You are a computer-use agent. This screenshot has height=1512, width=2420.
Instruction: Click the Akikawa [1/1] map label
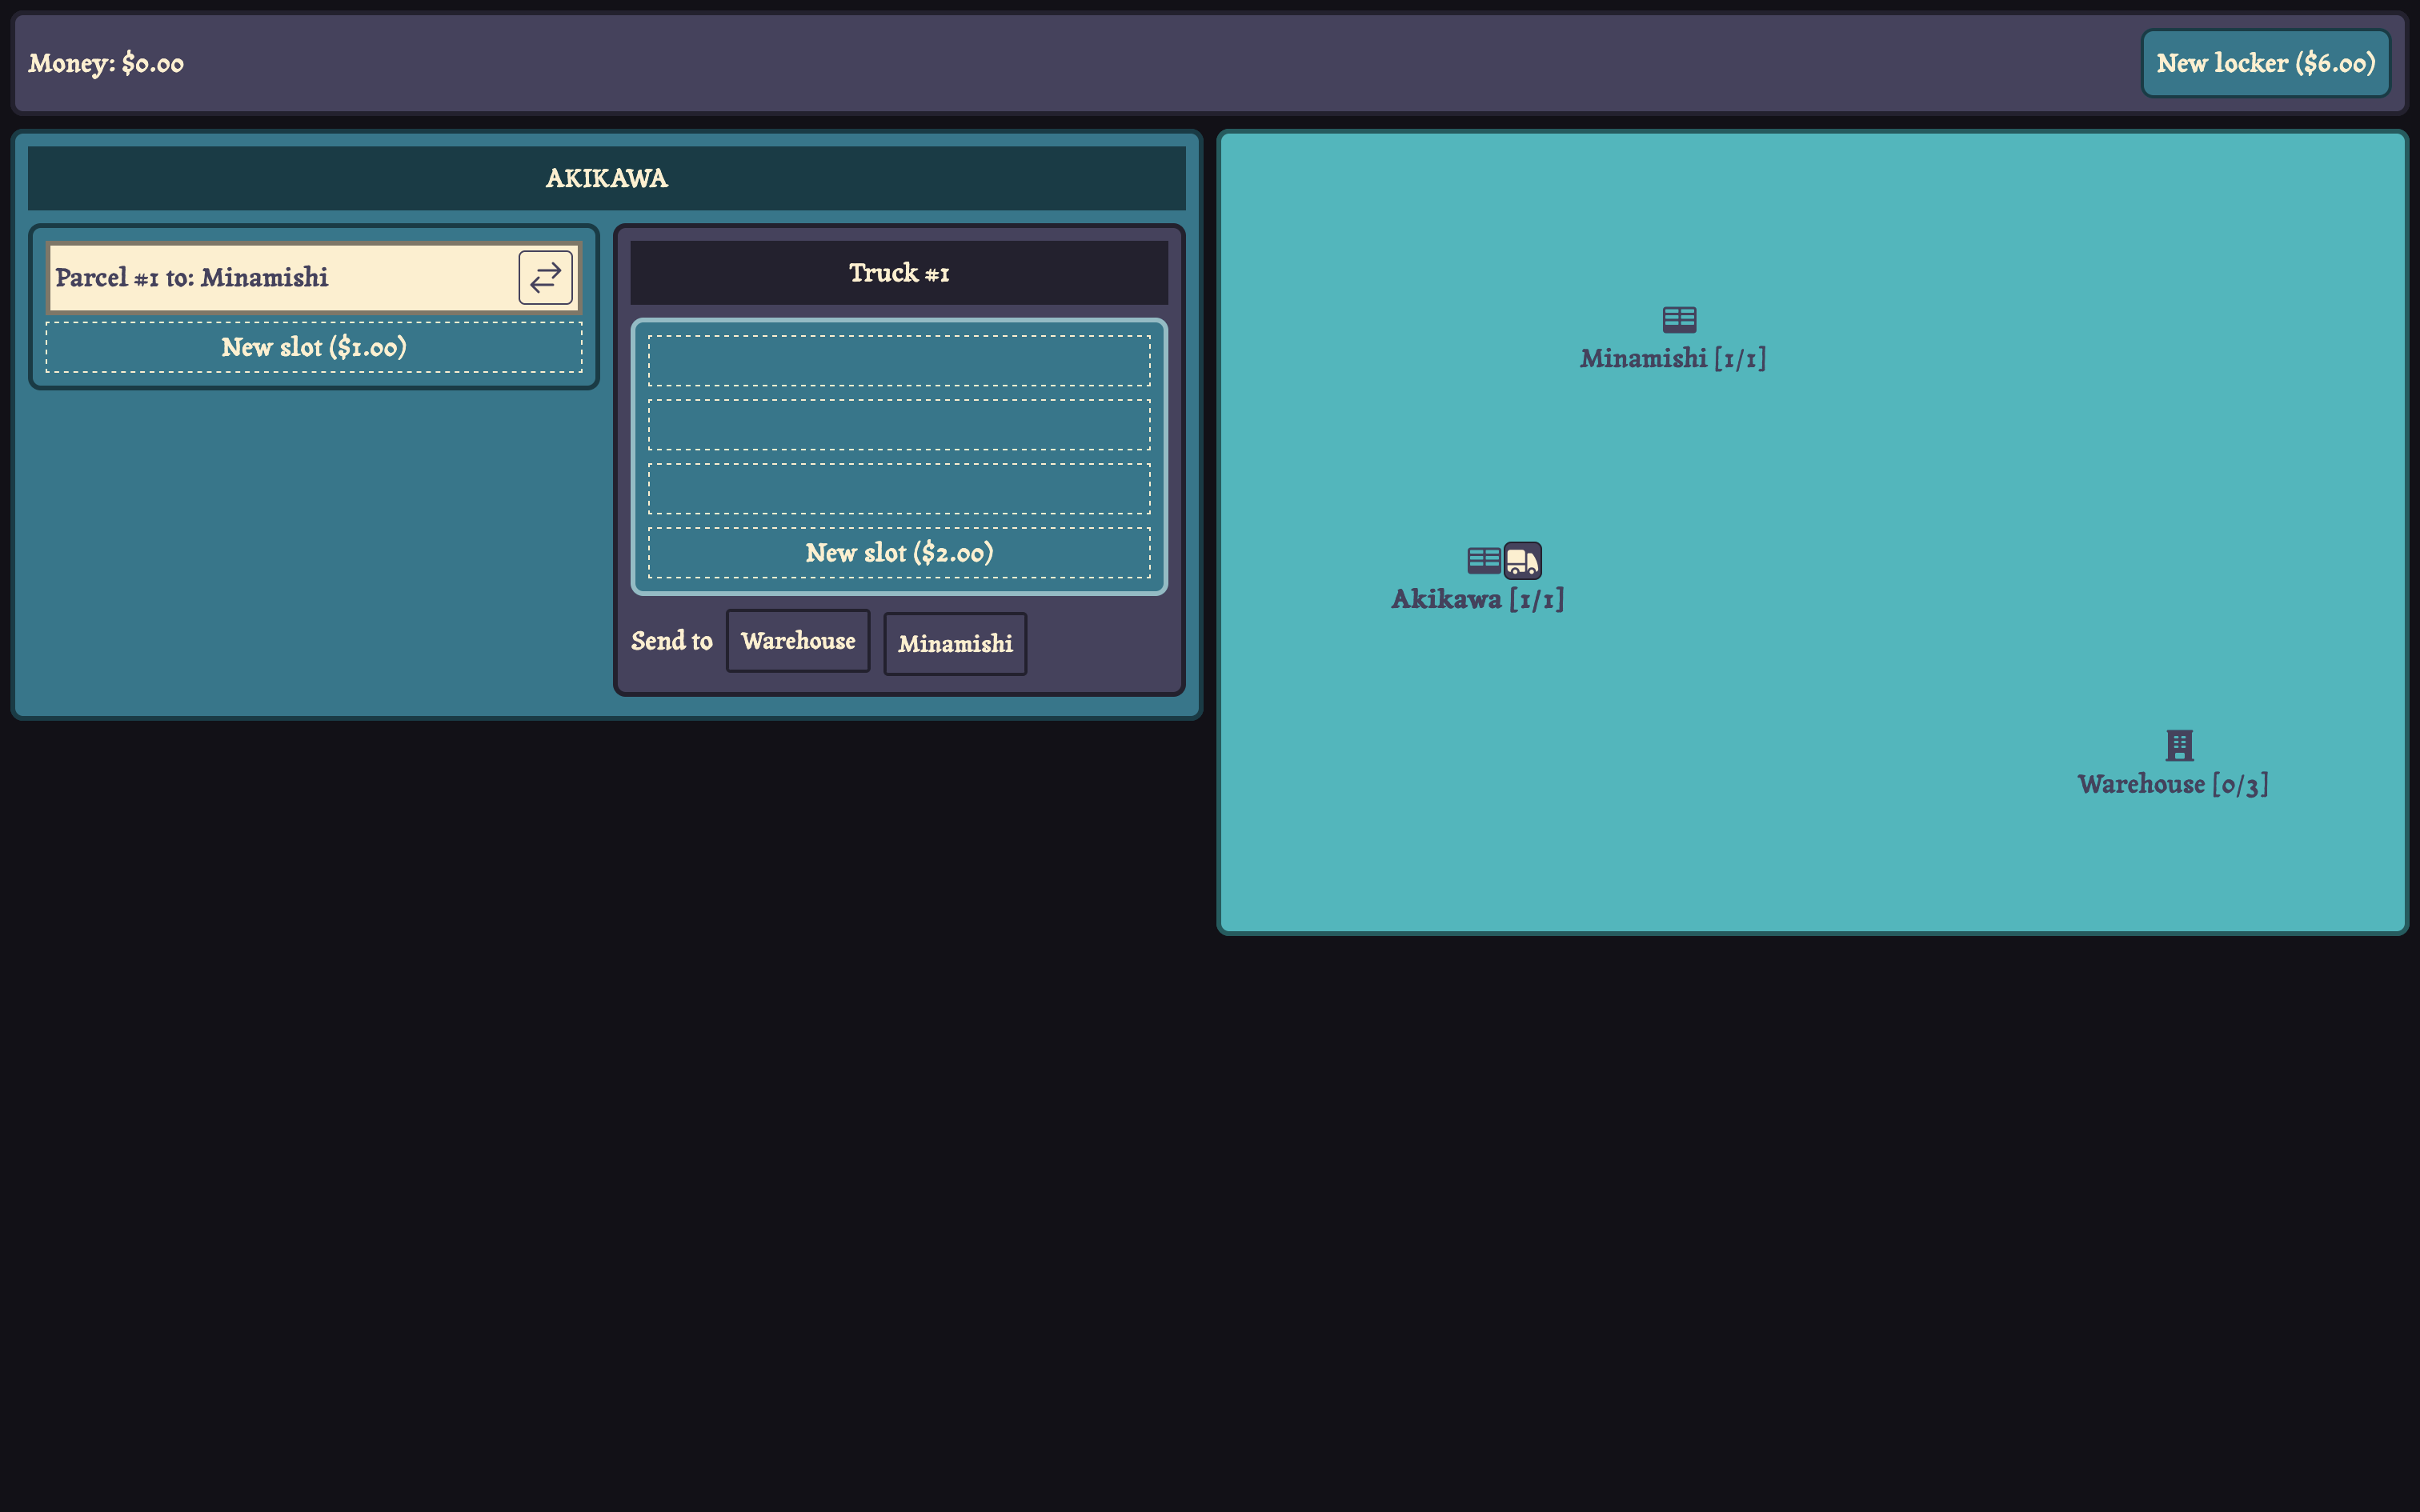(x=1477, y=599)
